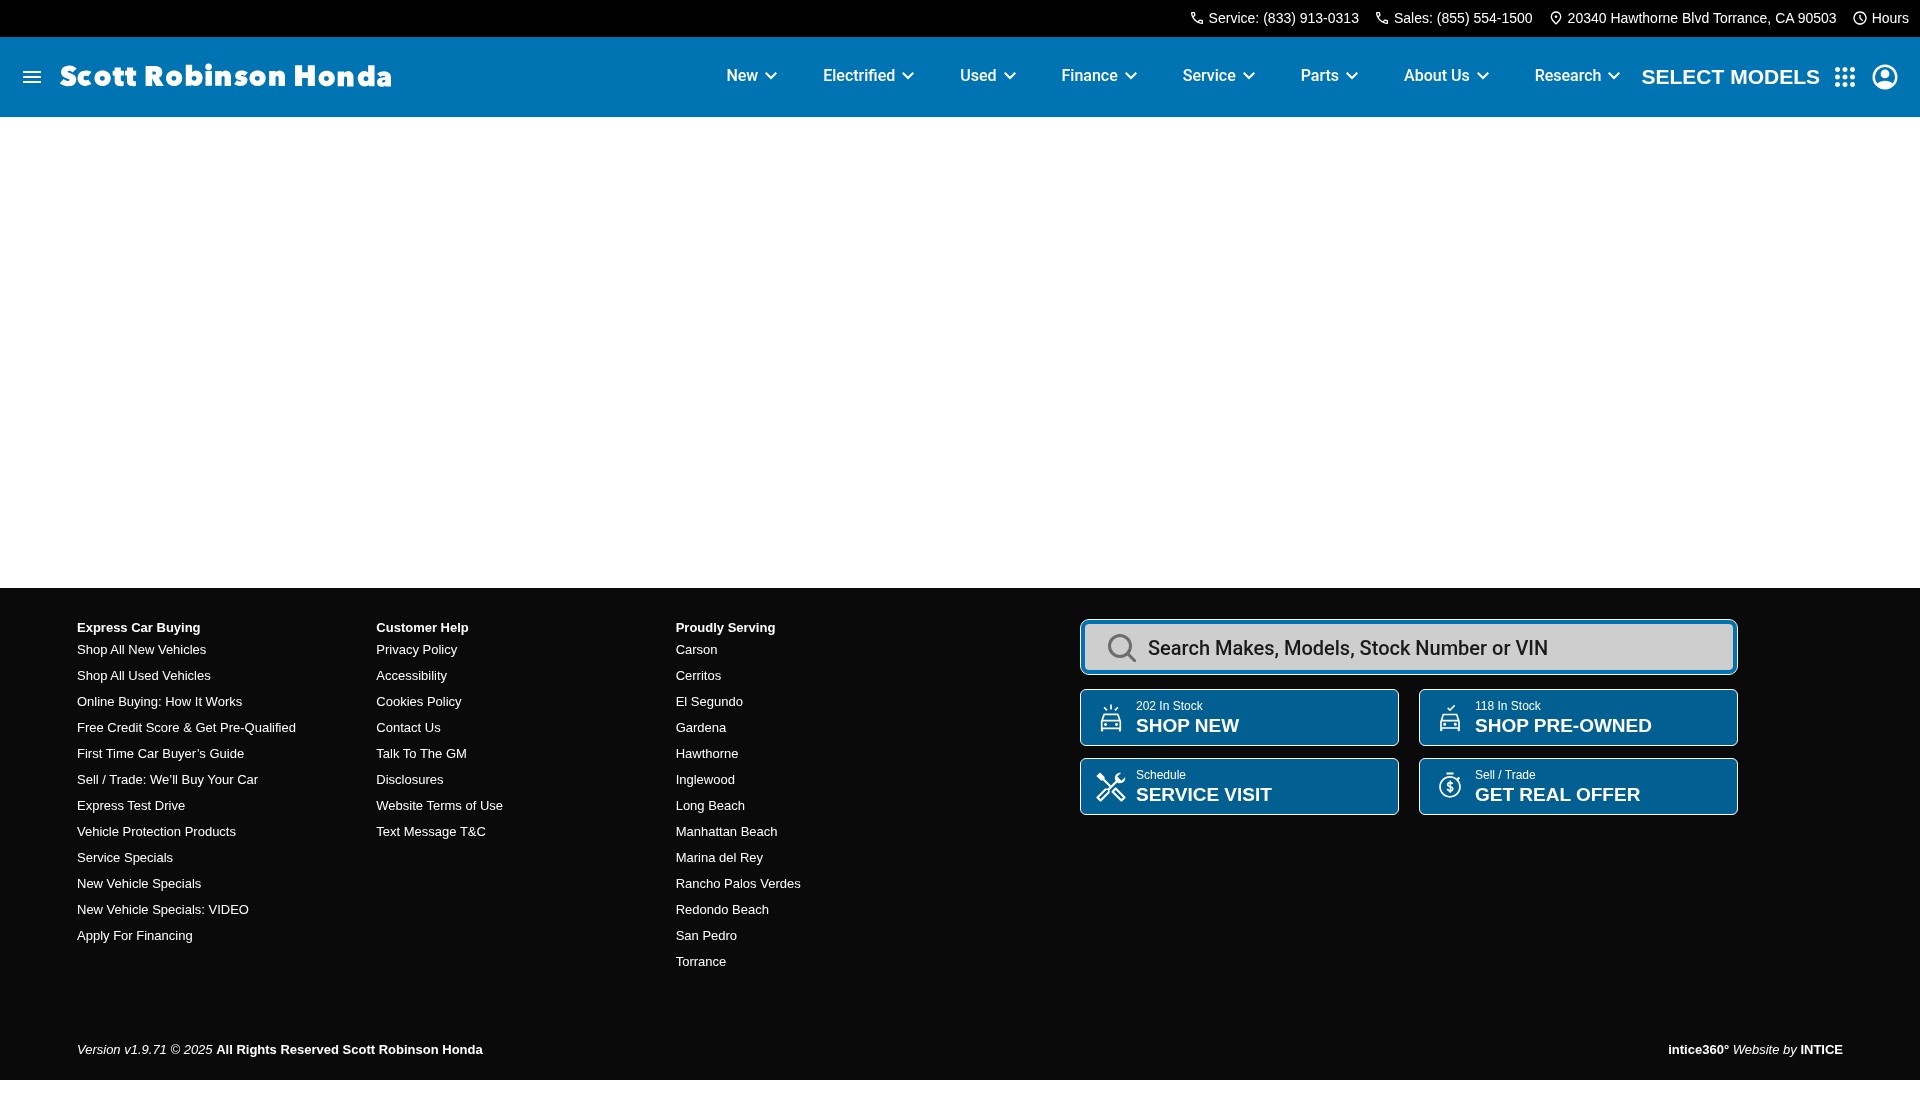Open the Hawthorne Blvd address link
This screenshot has height=1104, width=1920.
[1701, 18]
